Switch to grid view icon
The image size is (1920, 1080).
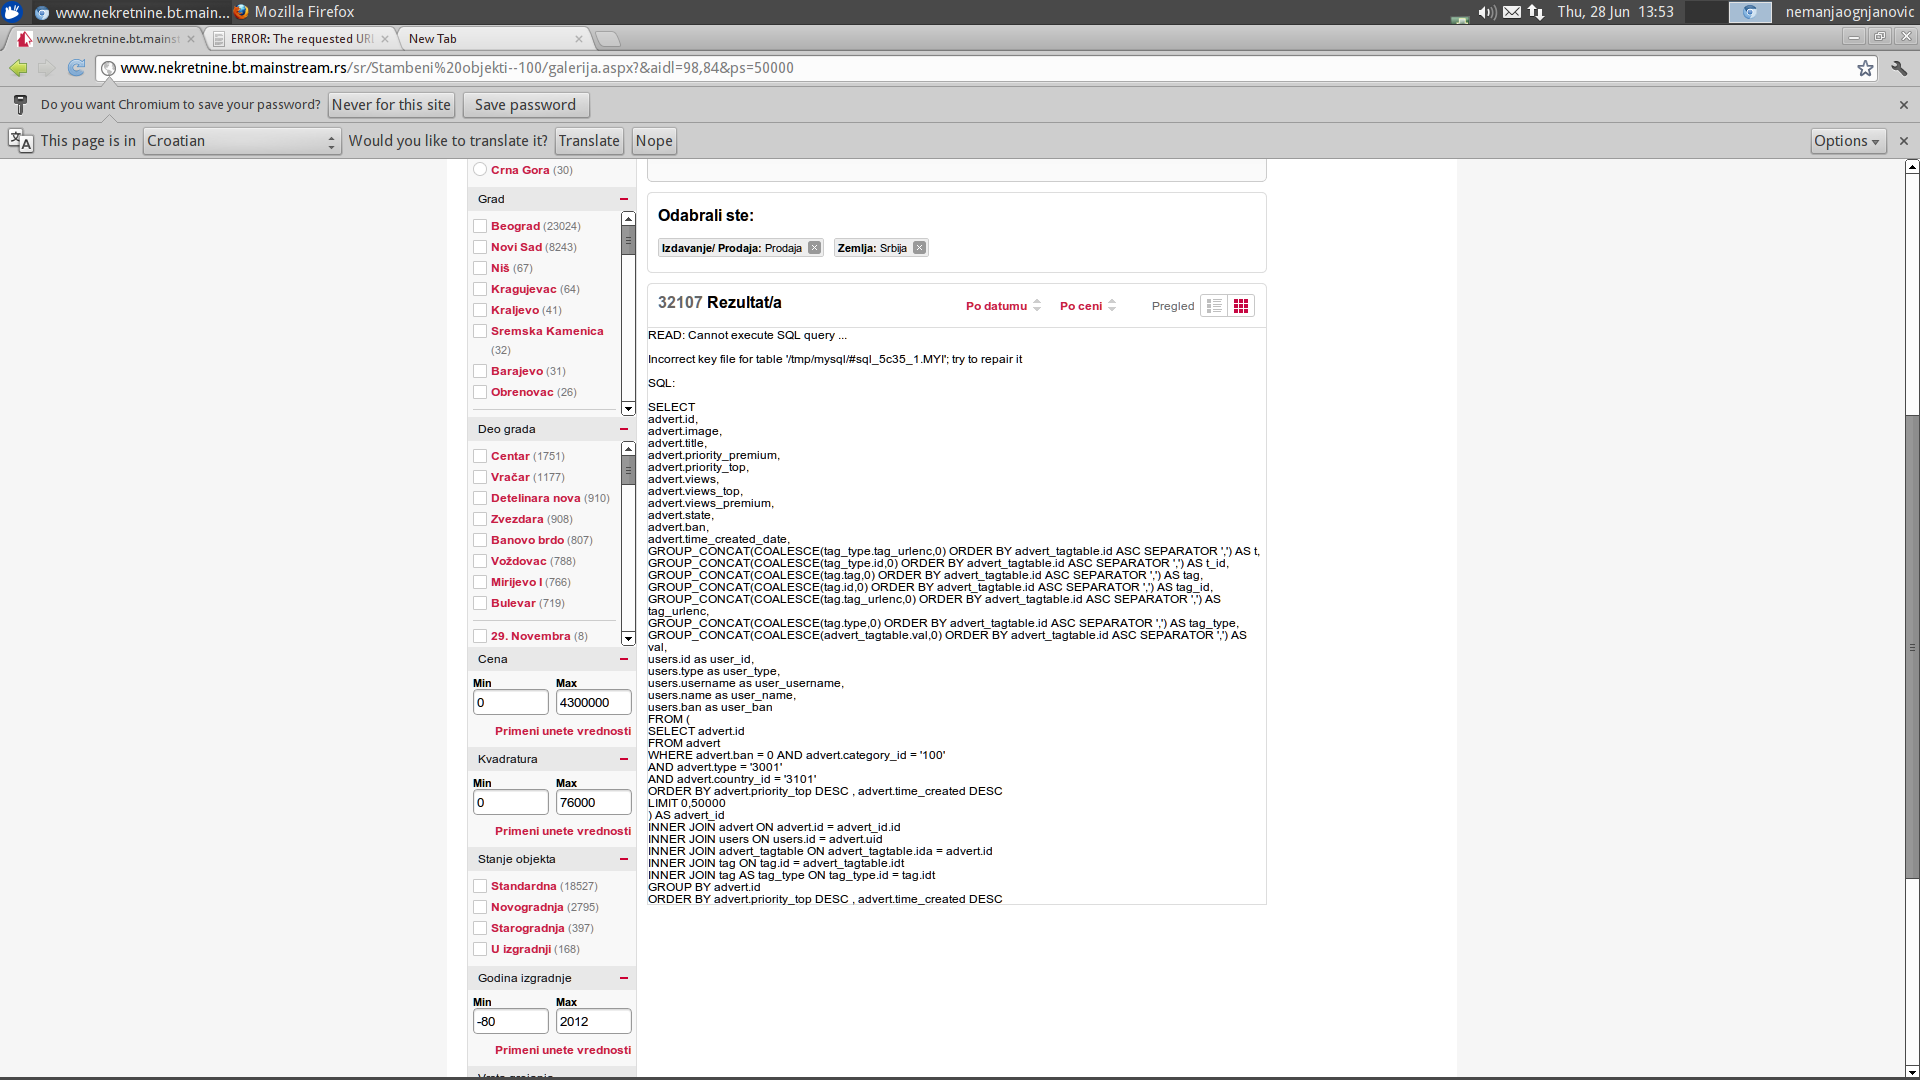[1241, 306]
